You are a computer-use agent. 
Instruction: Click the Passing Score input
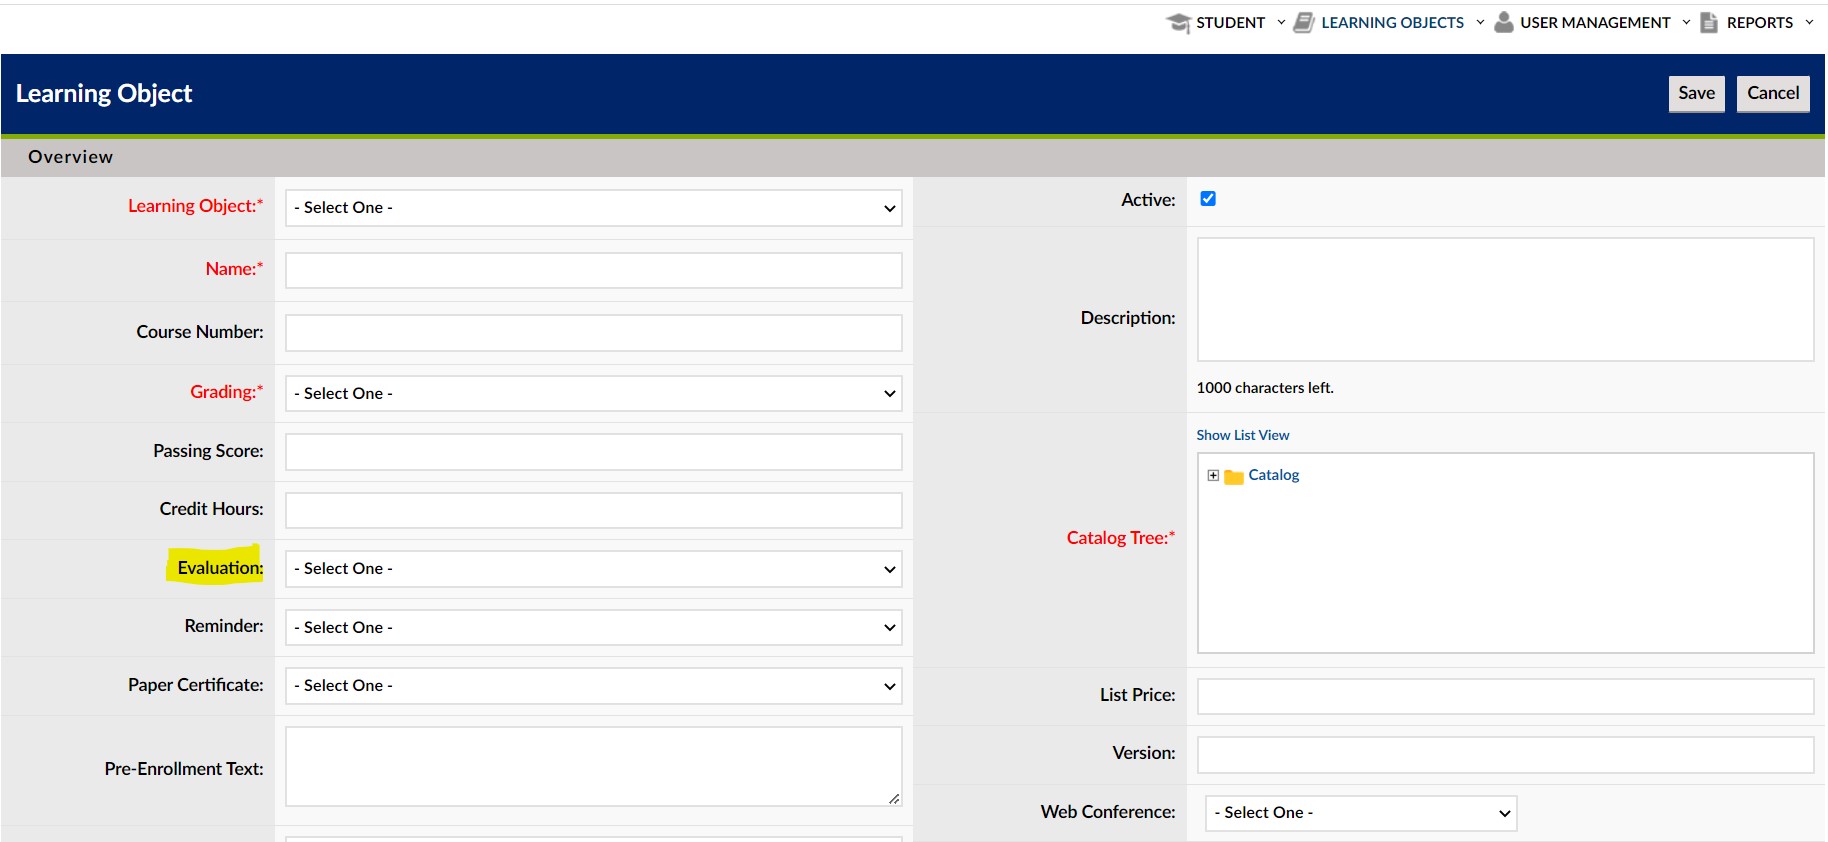click(x=594, y=452)
